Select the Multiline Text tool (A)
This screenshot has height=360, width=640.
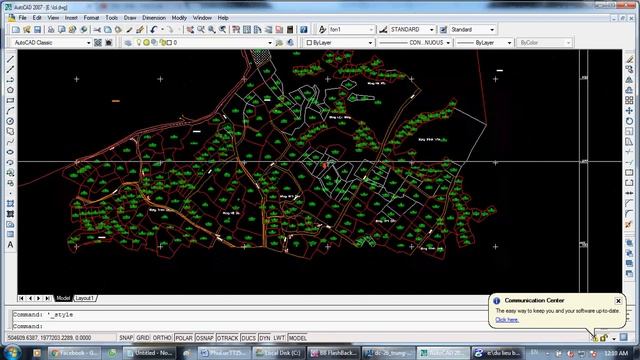pyautogui.click(x=11, y=245)
